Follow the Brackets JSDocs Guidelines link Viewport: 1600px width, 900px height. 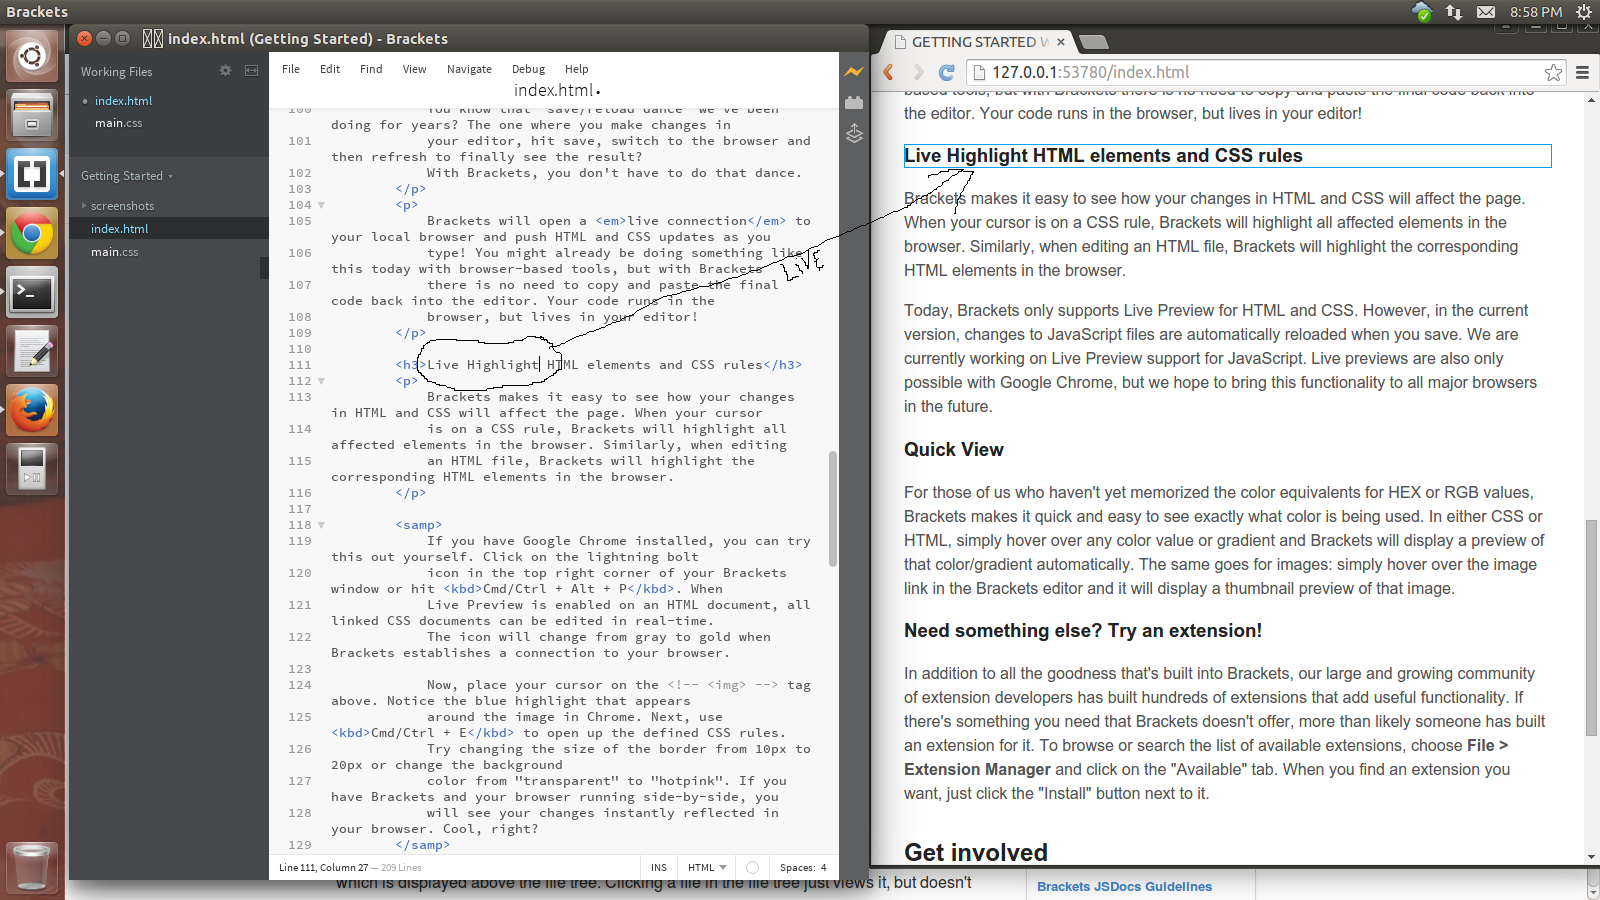pos(1124,886)
